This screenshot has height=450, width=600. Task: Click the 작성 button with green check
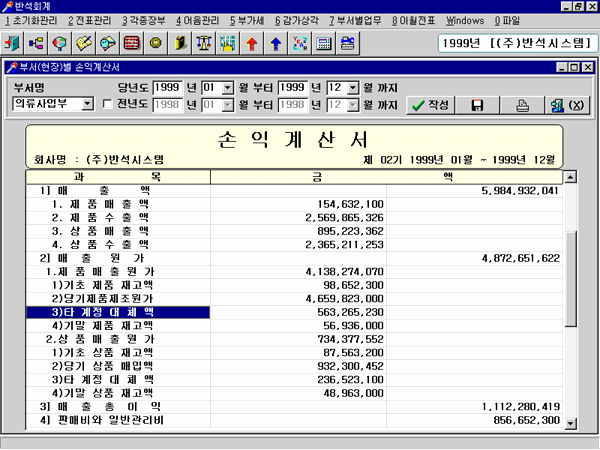(430, 105)
